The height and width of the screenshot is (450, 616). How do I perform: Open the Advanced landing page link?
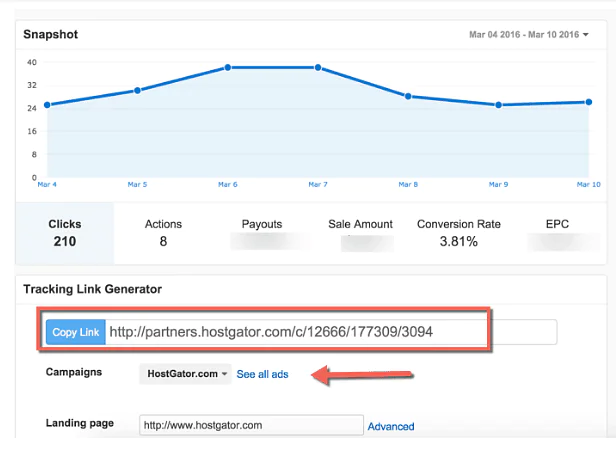click(391, 426)
